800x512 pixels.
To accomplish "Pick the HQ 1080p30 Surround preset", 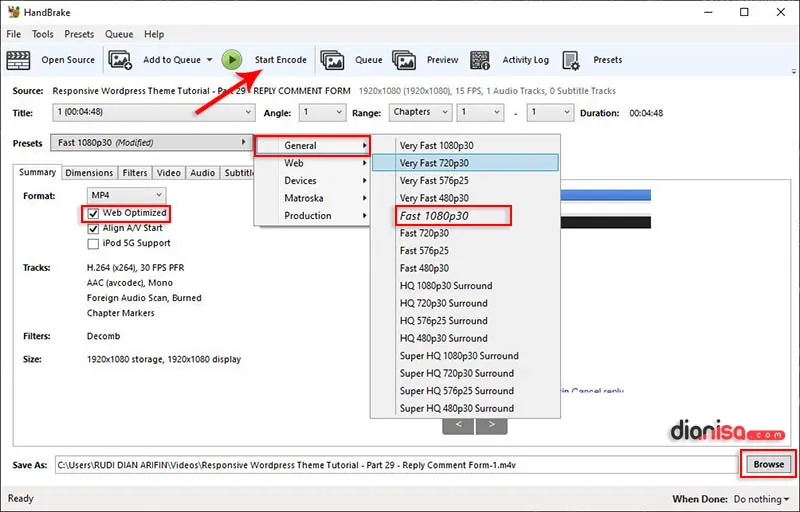I will 465,286.
